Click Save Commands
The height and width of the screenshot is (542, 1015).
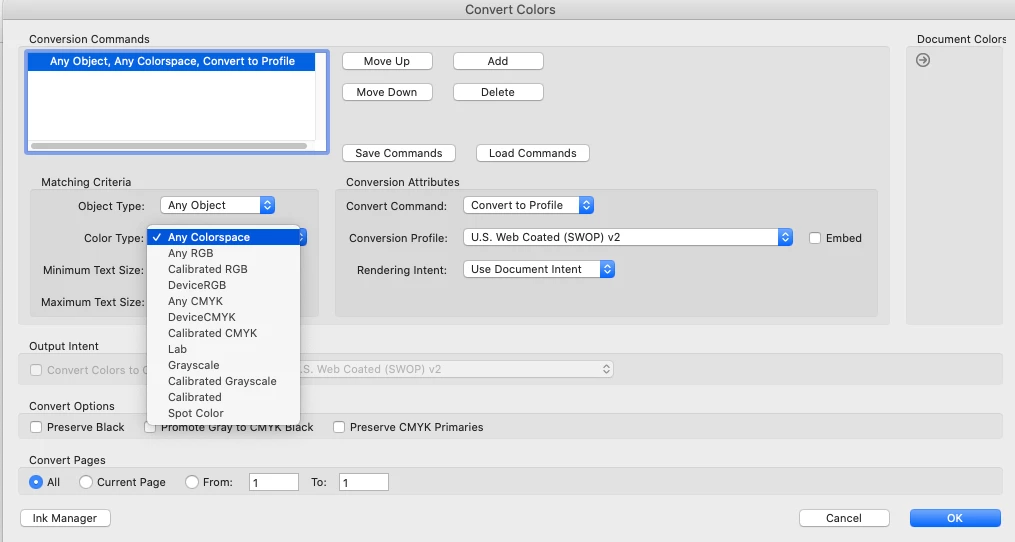(x=399, y=153)
